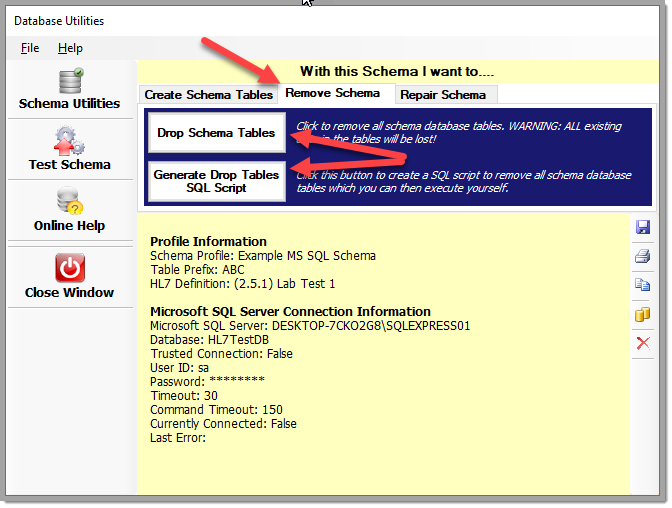Switch to the Create Schema Tables tab

(x=208, y=95)
